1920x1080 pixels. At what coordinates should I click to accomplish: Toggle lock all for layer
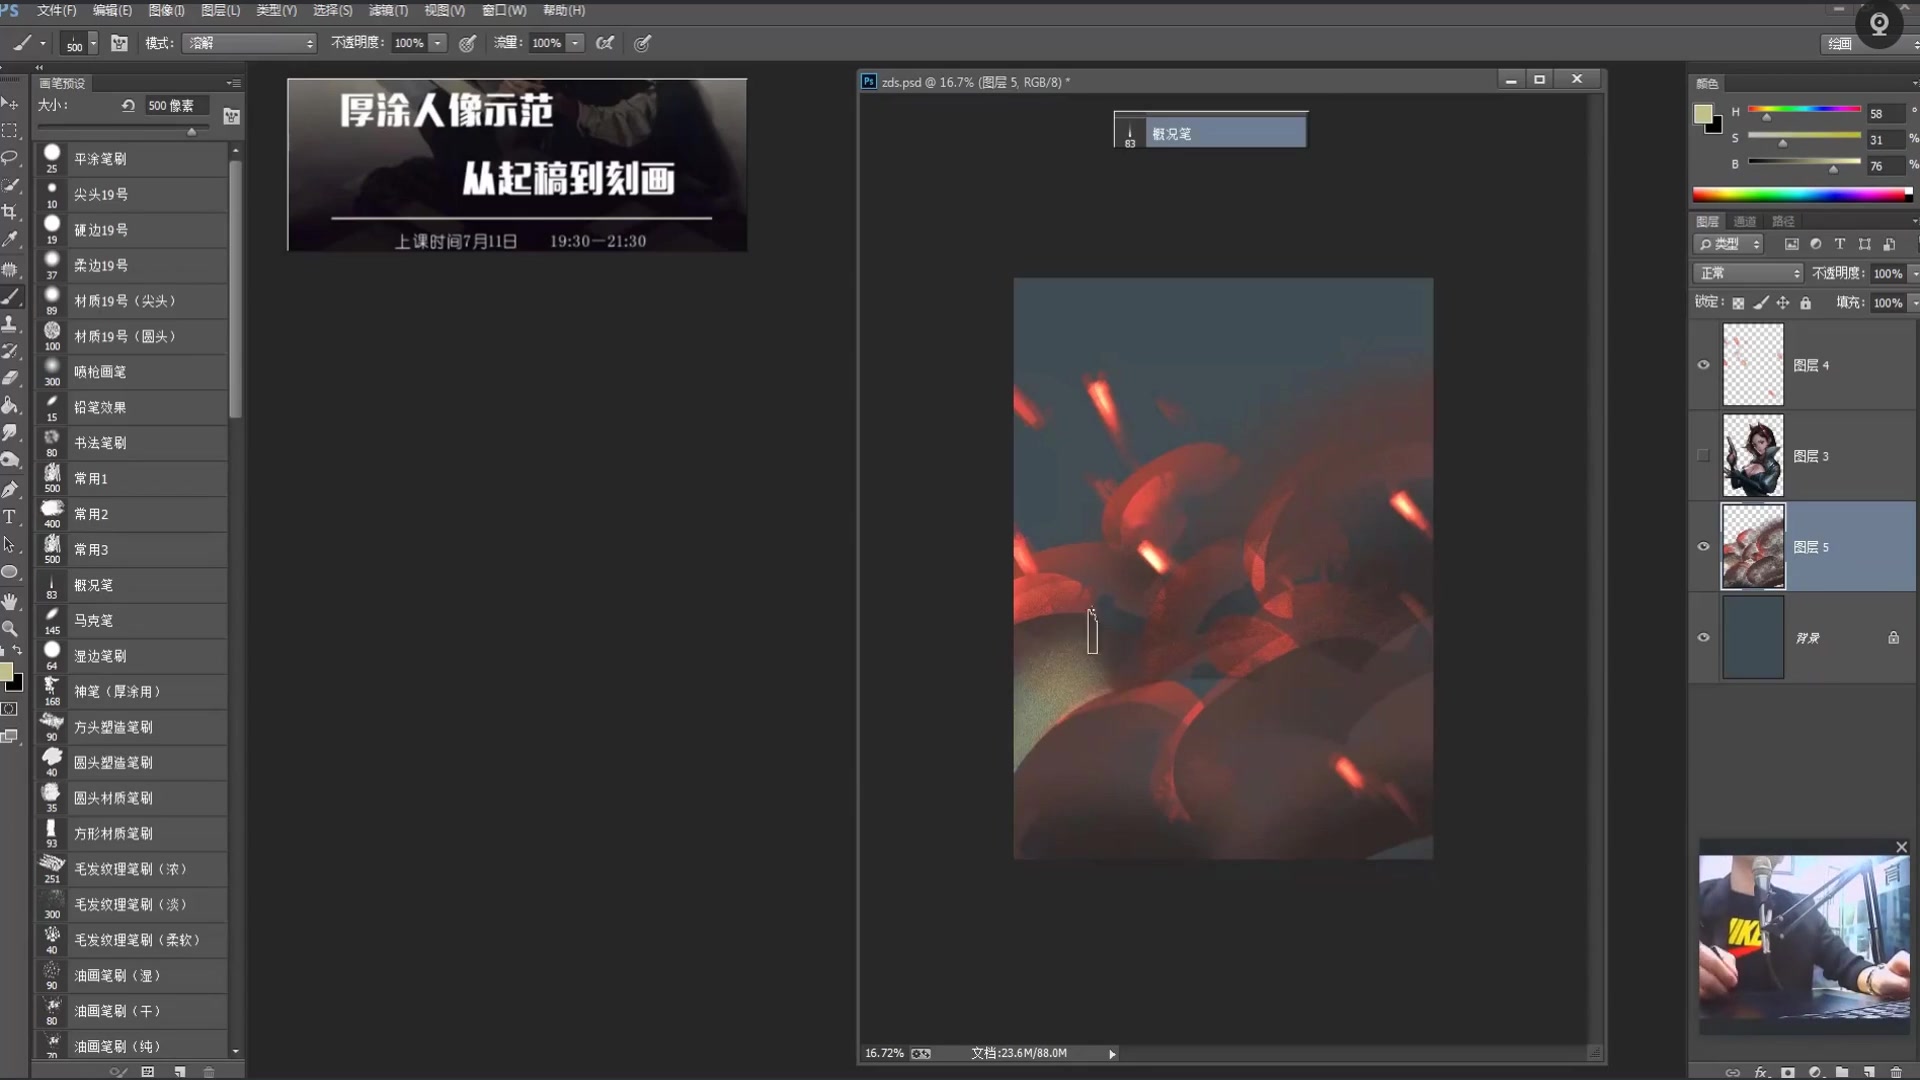(1806, 303)
